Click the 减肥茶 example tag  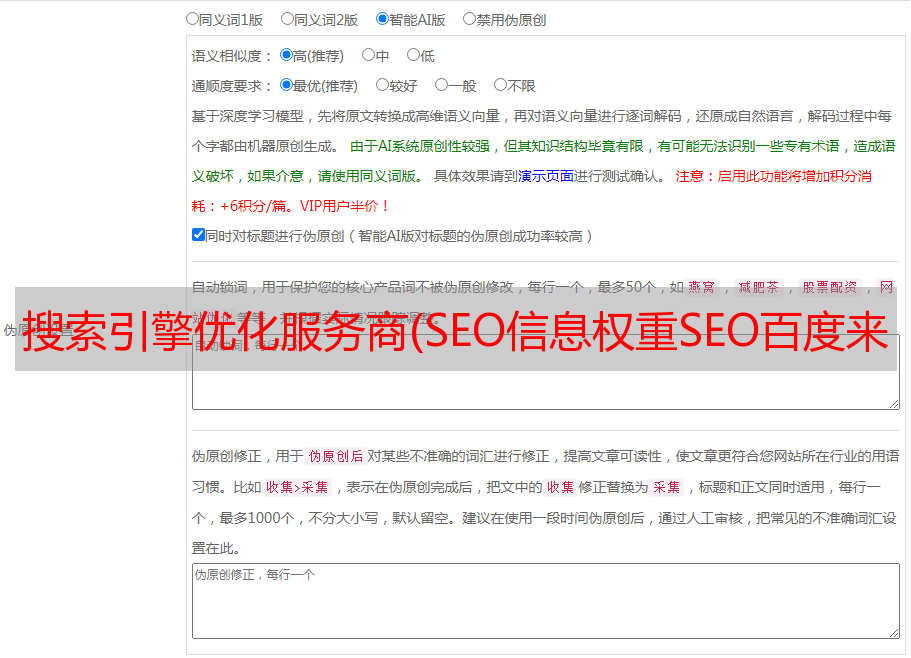[758, 287]
